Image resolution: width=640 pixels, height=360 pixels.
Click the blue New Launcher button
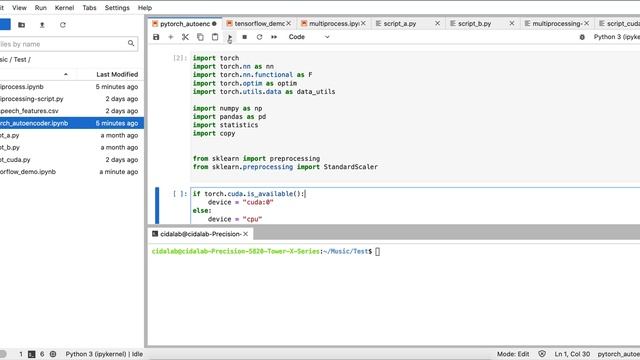point(5,24)
